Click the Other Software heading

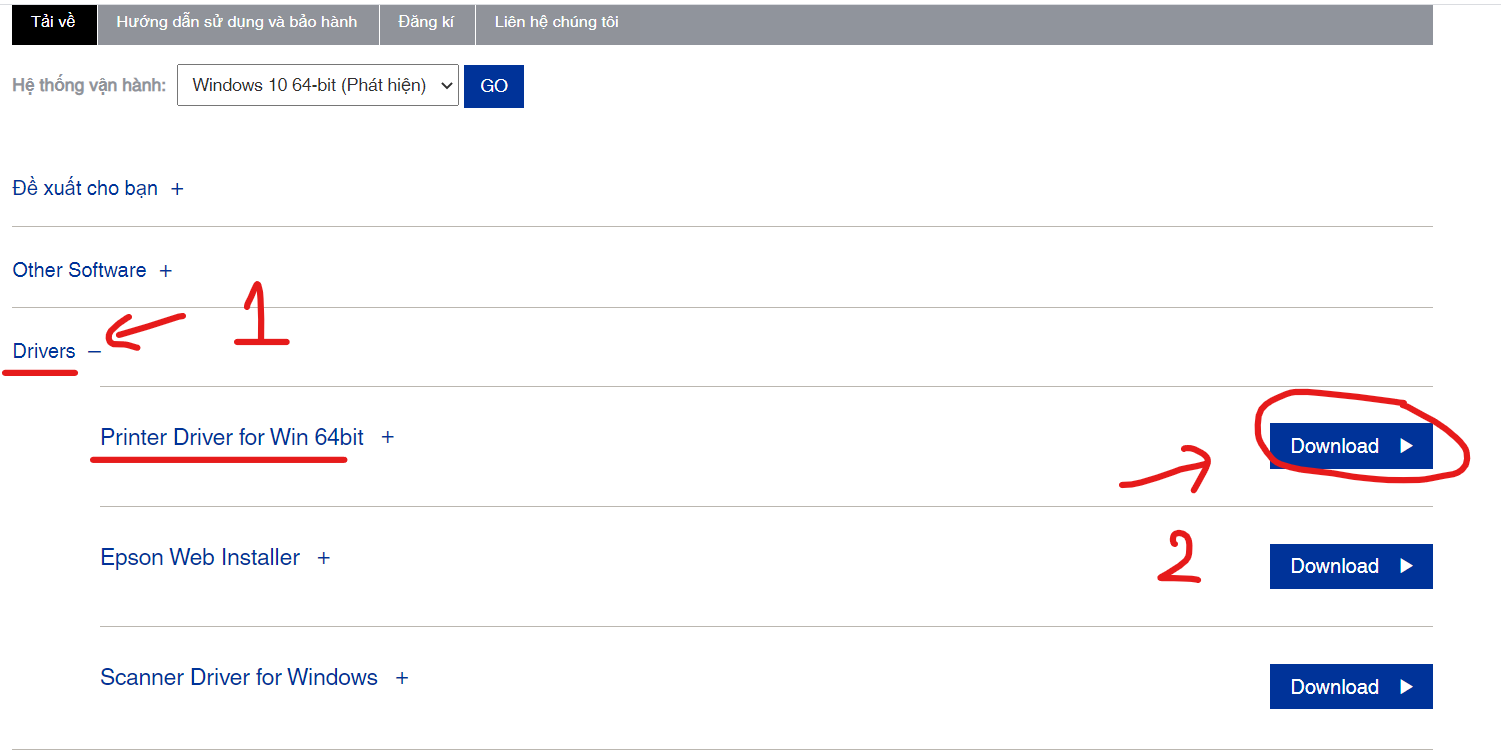pyautogui.click(x=79, y=271)
